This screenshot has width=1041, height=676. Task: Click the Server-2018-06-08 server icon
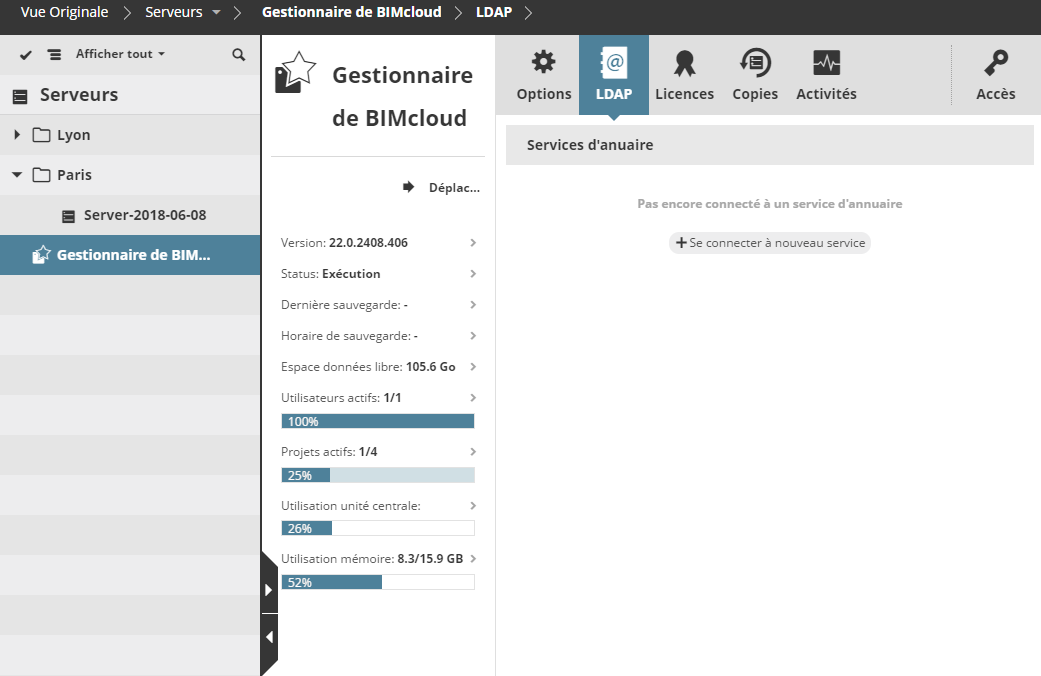pos(68,216)
